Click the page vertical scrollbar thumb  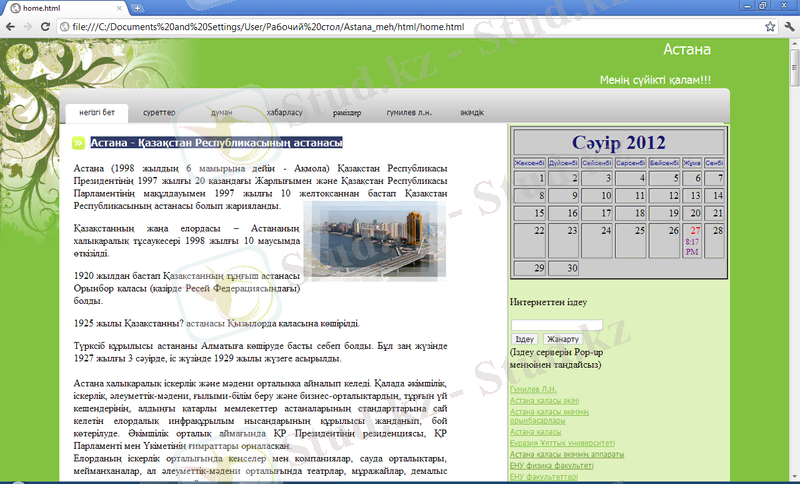(x=795, y=68)
